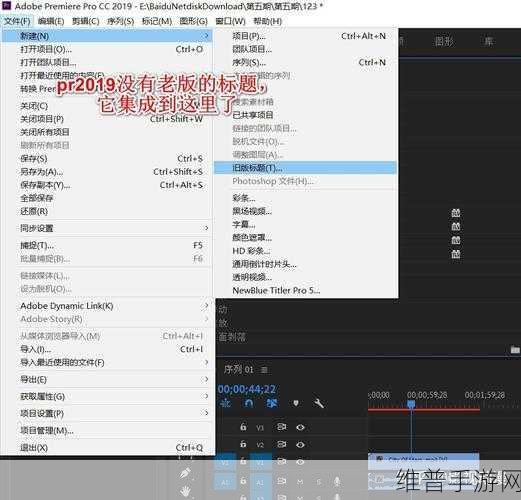
Task: Switch to the 库 workspace tab
Action: tap(488, 42)
